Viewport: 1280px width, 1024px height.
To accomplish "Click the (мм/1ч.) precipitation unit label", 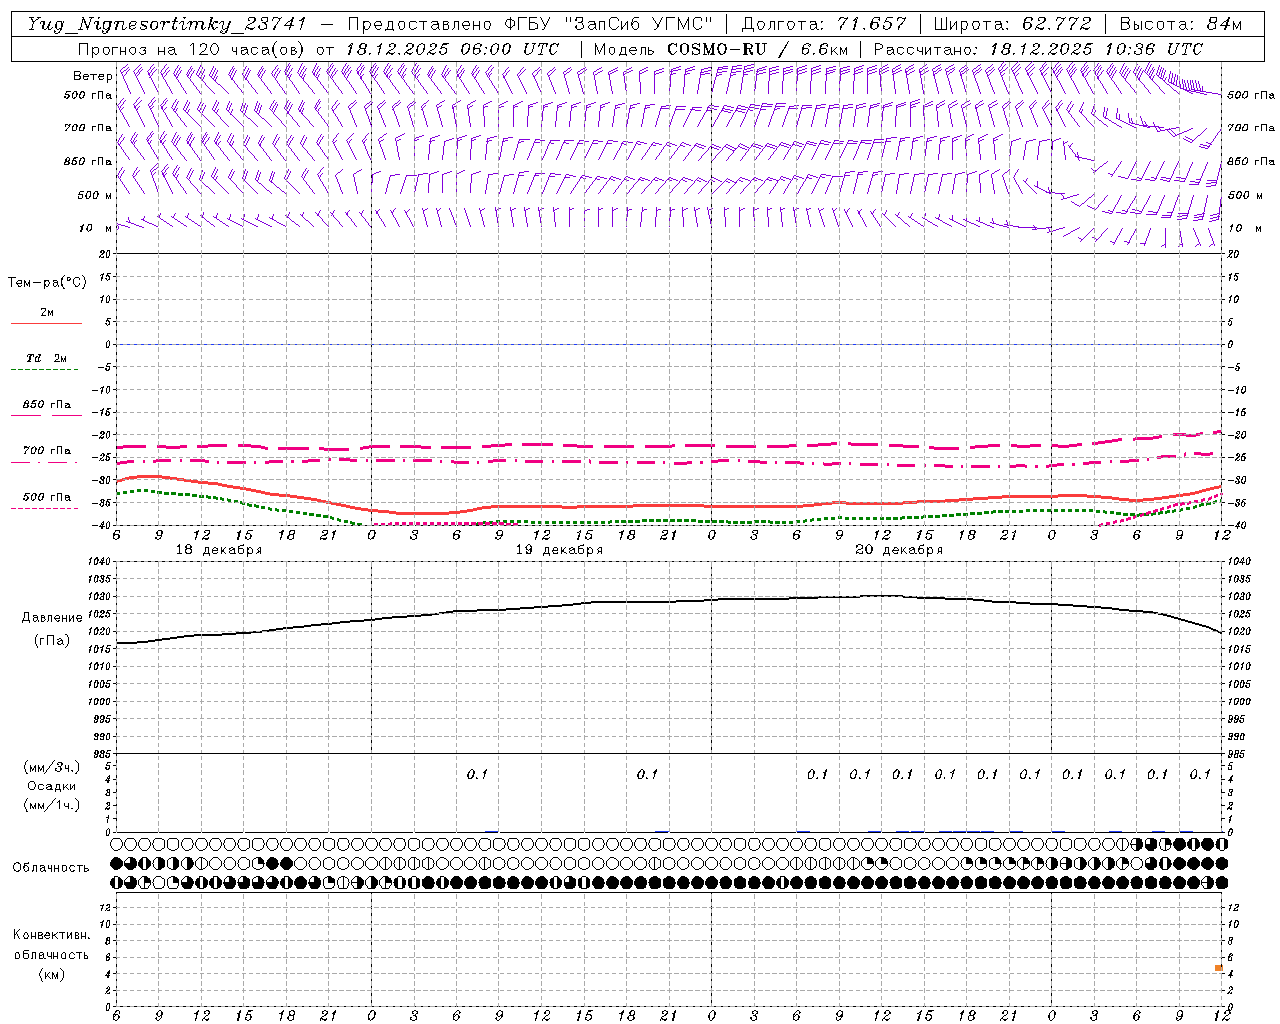I will pyautogui.click(x=52, y=805).
